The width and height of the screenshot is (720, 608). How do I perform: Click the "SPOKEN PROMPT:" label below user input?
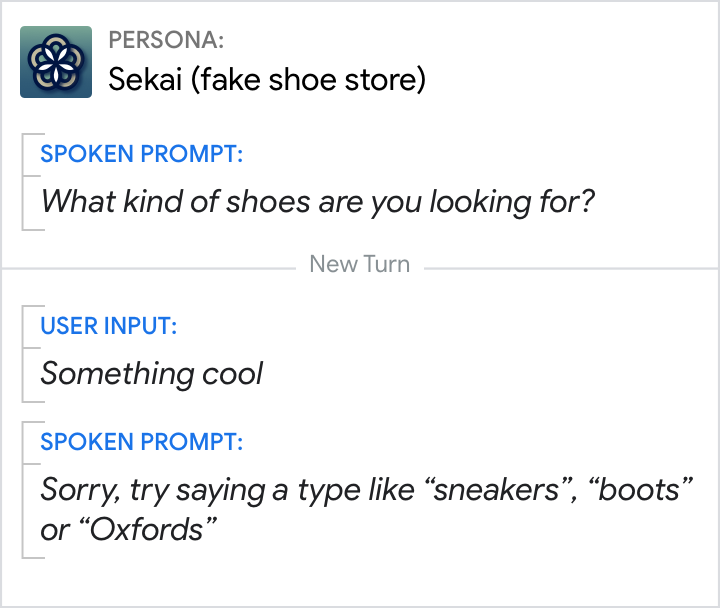coord(141,443)
